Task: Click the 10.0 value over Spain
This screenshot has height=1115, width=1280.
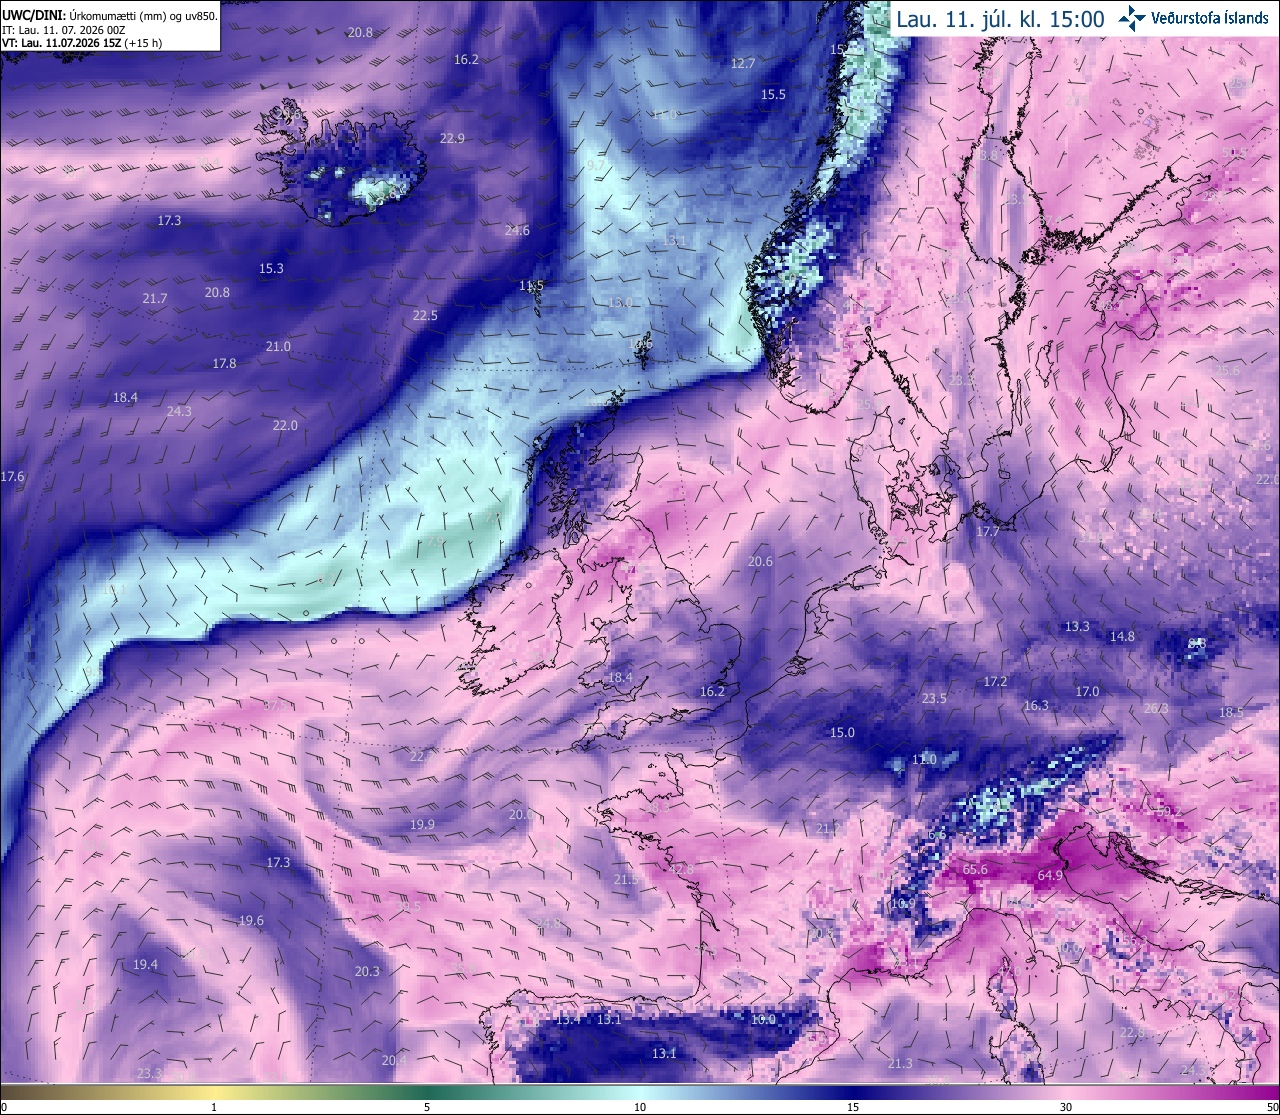Action: point(763,1020)
